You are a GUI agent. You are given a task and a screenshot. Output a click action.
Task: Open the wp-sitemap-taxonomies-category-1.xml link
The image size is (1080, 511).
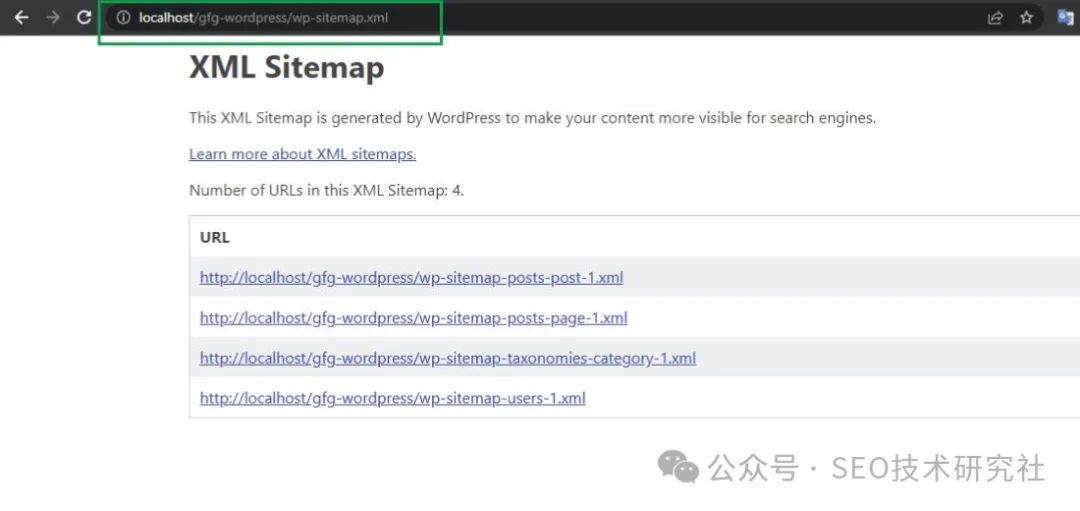[448, 358]
